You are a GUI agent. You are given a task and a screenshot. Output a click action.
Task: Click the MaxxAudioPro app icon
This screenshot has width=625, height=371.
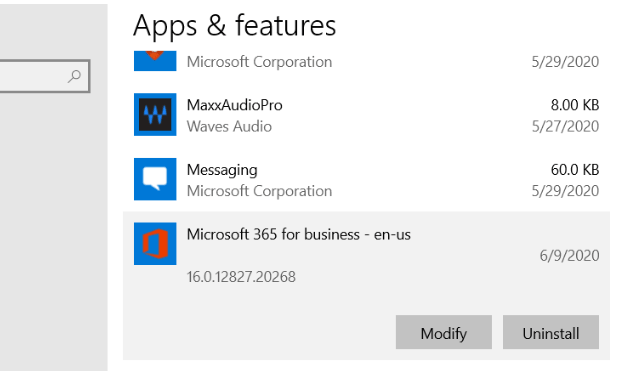click(155, 114)
